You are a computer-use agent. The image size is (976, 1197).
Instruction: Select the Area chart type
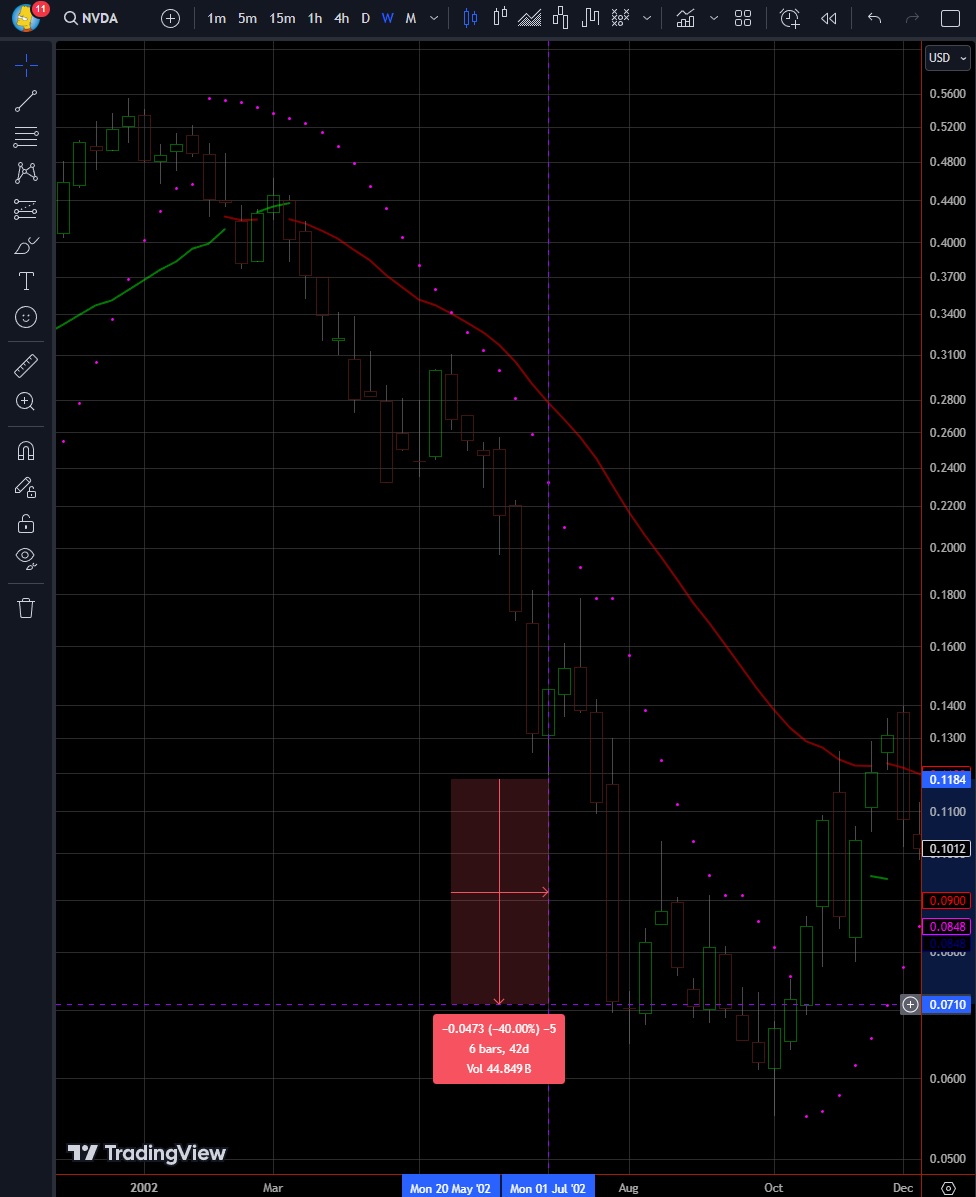[x=530, y=18]
